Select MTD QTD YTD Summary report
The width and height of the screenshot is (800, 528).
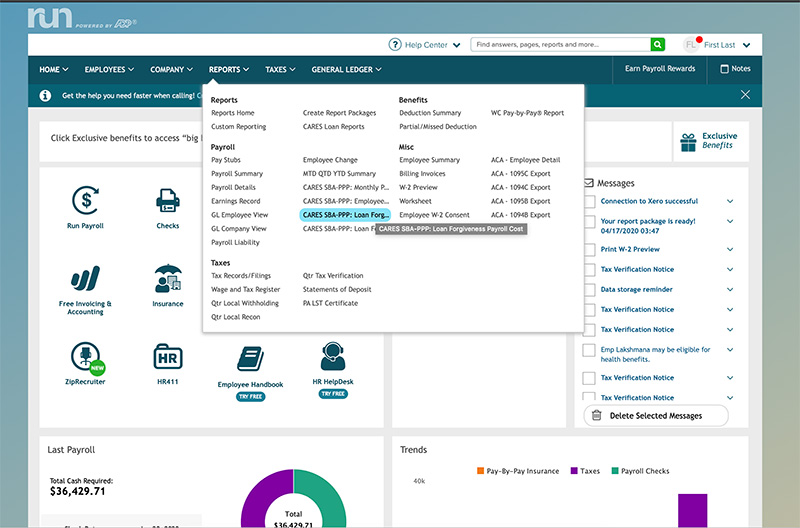(339, 173)
